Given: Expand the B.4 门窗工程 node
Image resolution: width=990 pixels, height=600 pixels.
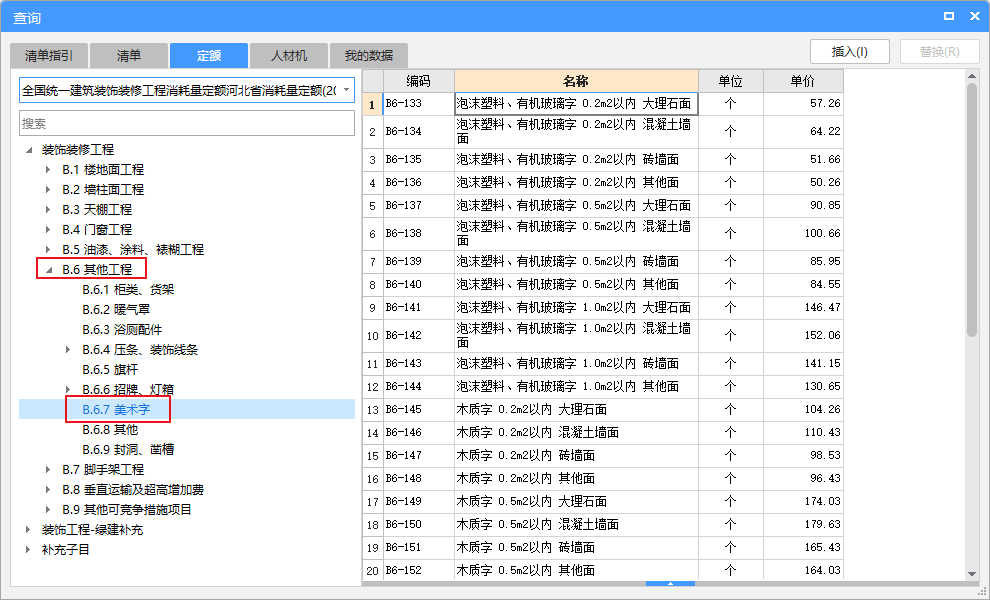Looking at the screenshot, I should pyautogui.click(x=48, y=230).
